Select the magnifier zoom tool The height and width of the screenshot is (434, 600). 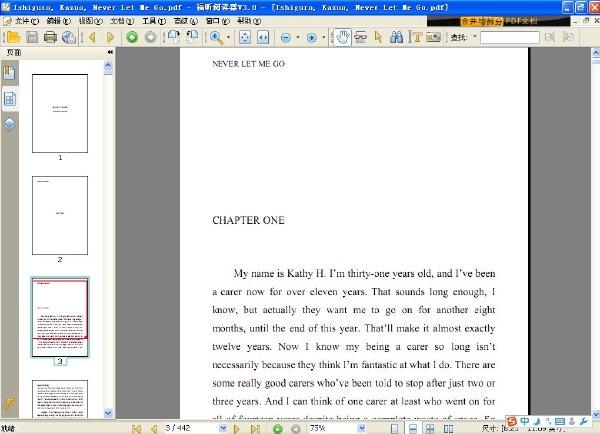(x=216, y=37)
